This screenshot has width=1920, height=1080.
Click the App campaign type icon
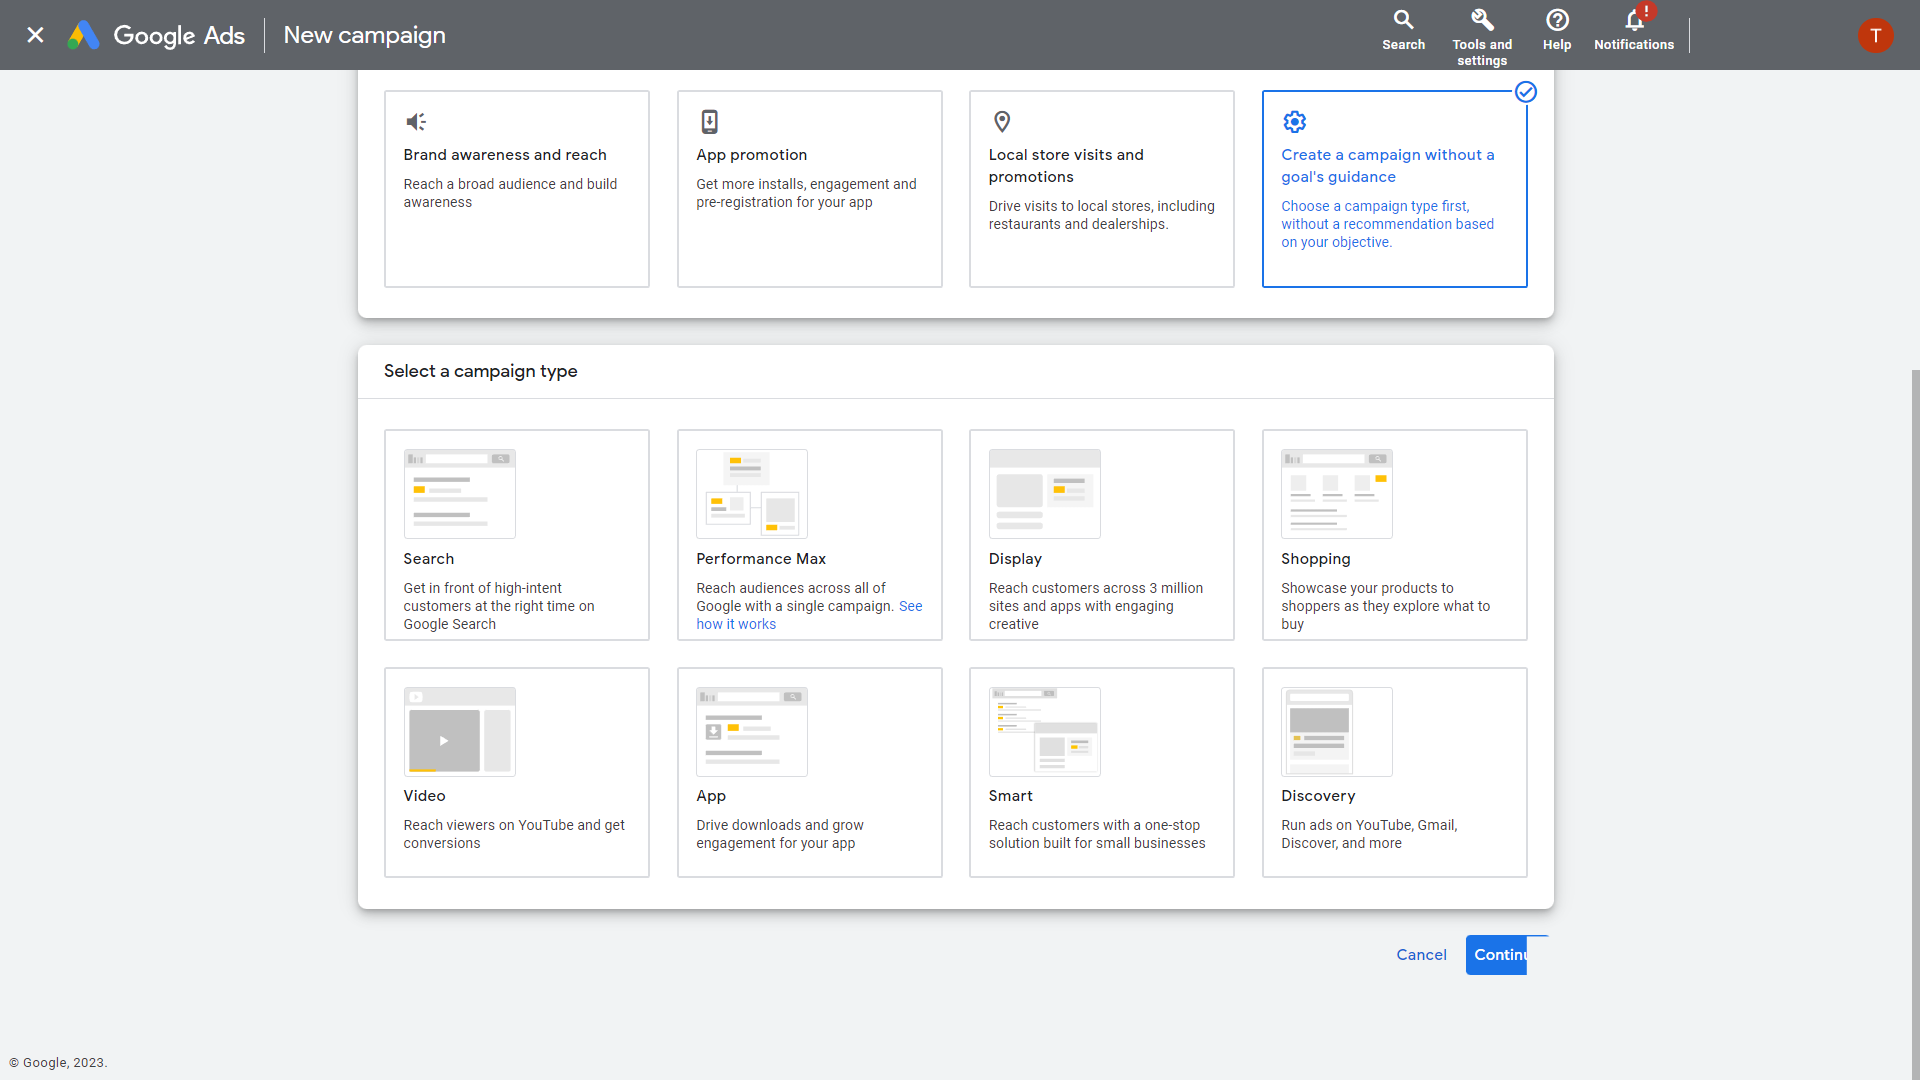coord(752,732)
